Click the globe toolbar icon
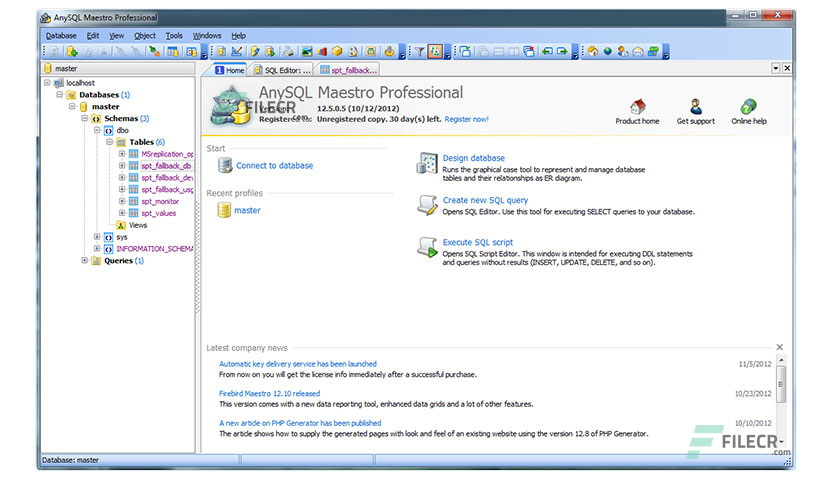The width and height of the screenshot is (836, 484). click(608, 52)
